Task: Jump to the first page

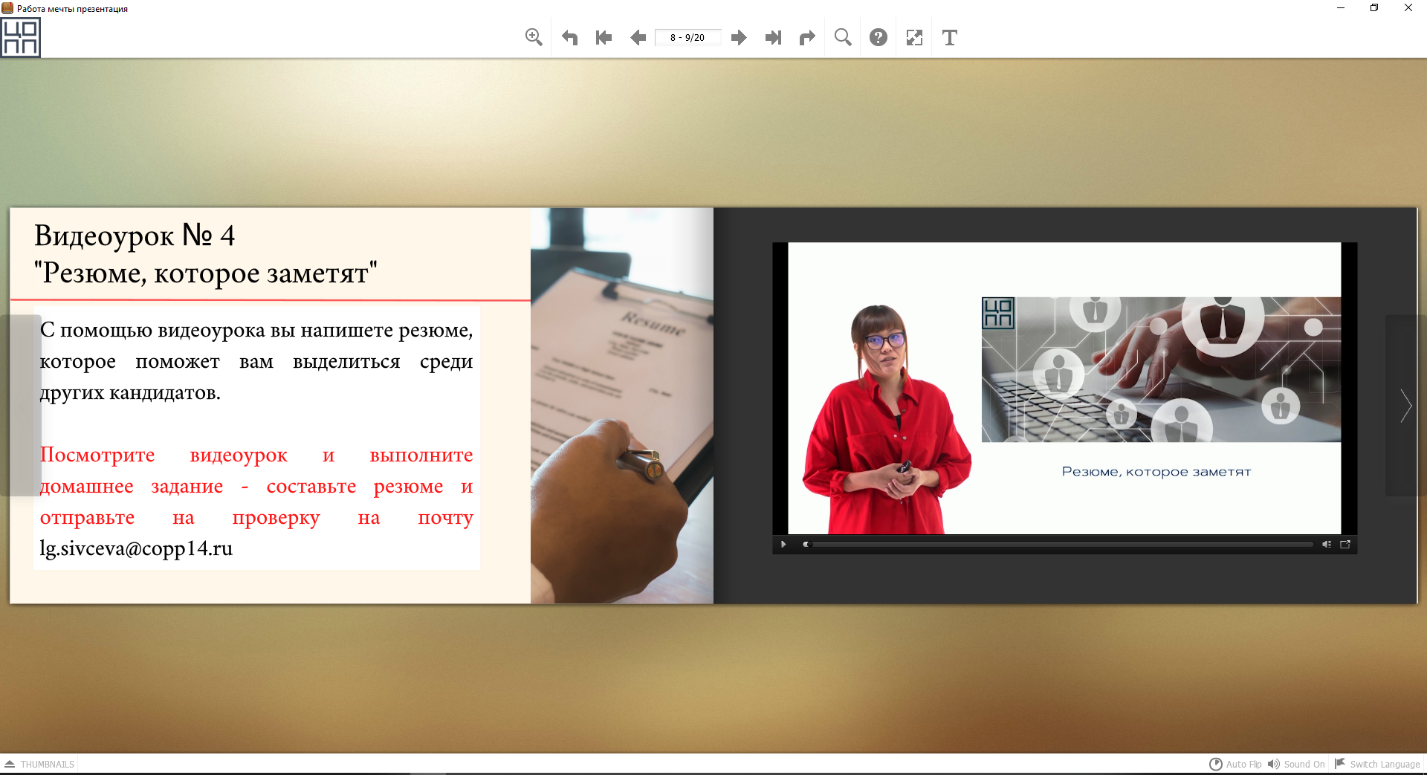Action: [x=604, y=38]
